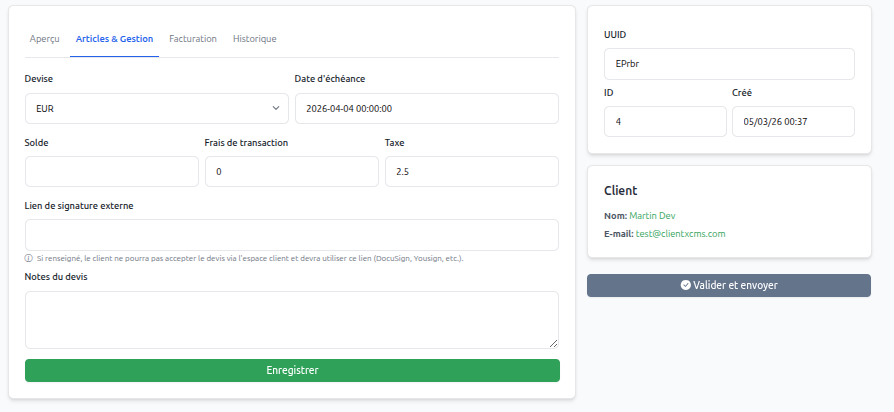Screen dimensions: 894x412
Task: Focus the Date d'échéance input field
Action: pos(426,108)
